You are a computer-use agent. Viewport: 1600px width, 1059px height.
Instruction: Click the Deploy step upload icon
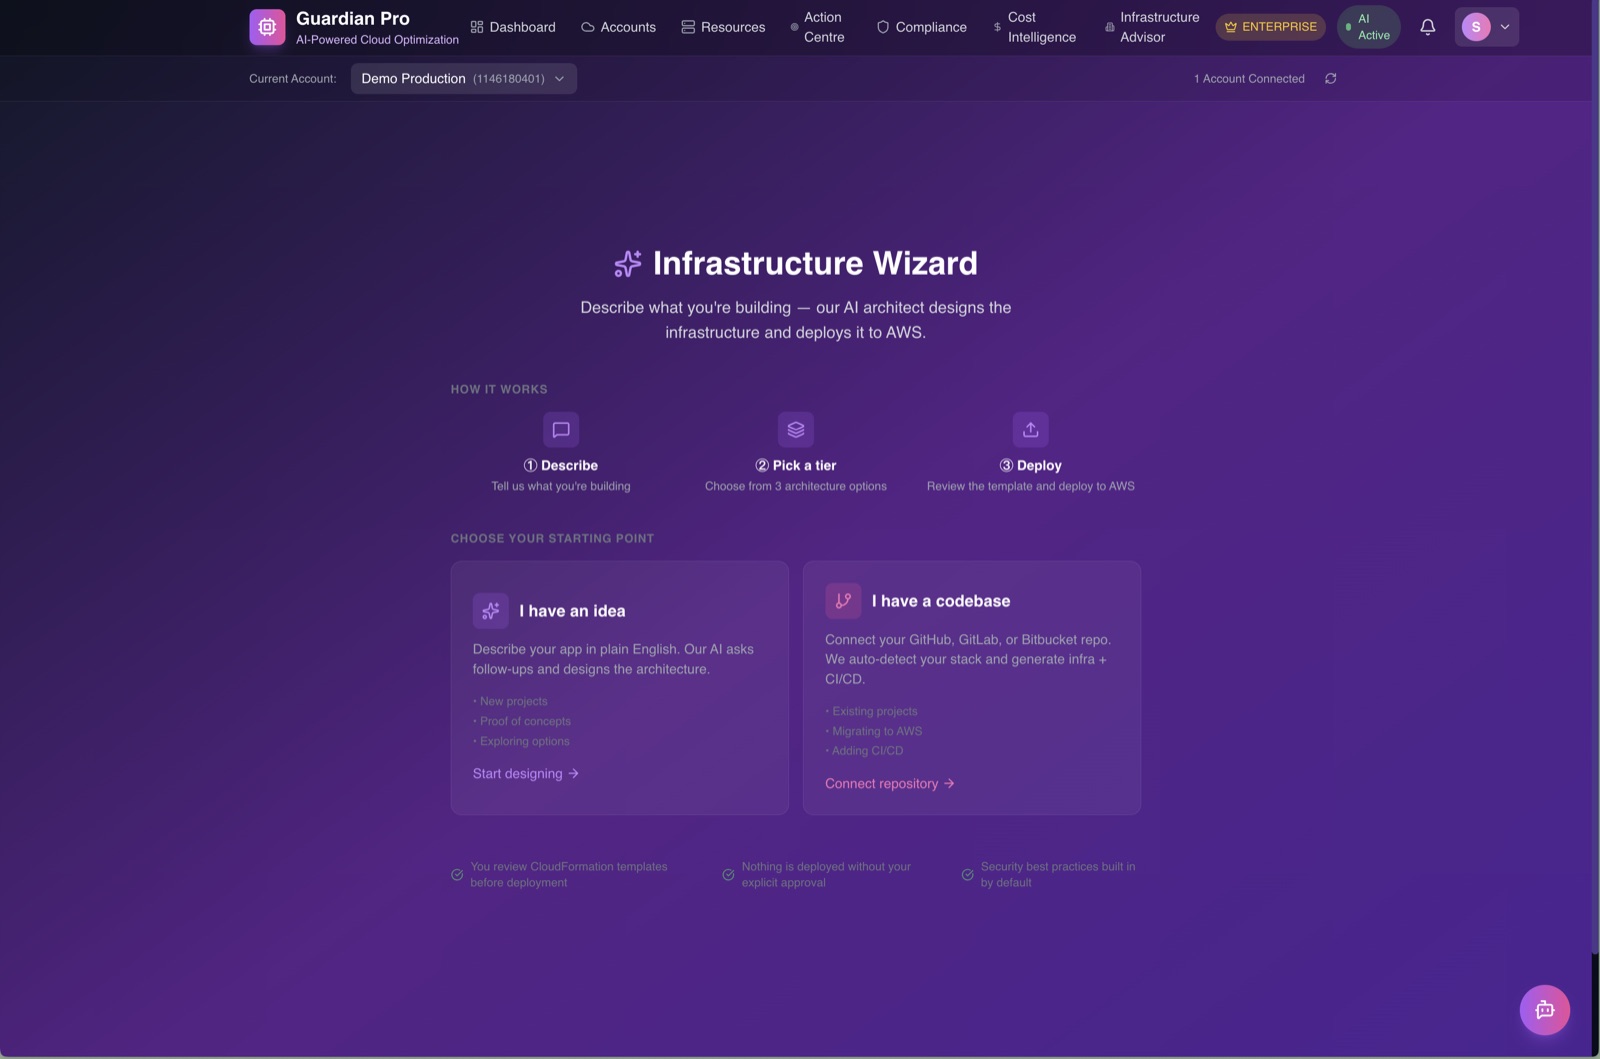[x=1030, y=430]
